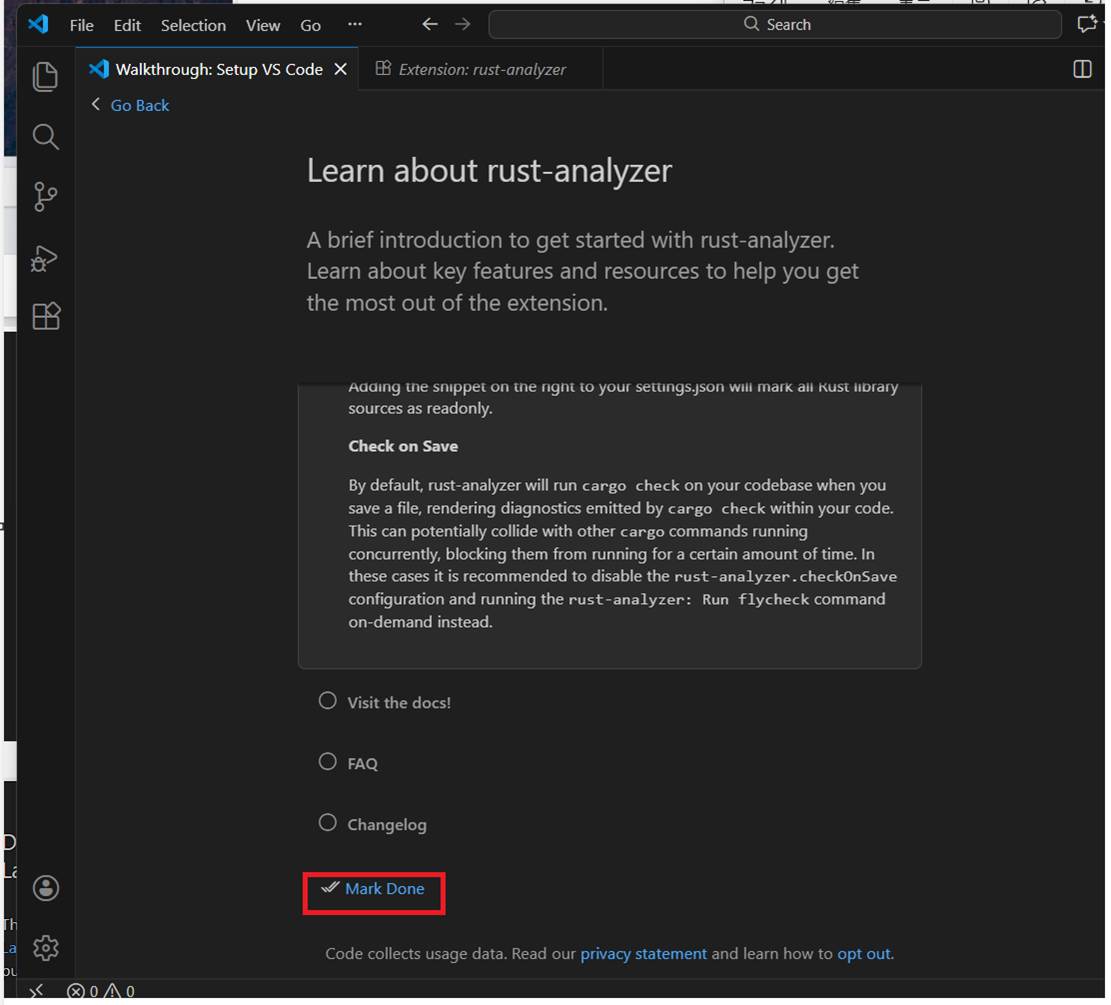Open the Source Control view
The height and width of the screenshot is (1005, 1111).
(x=46, y=196)
